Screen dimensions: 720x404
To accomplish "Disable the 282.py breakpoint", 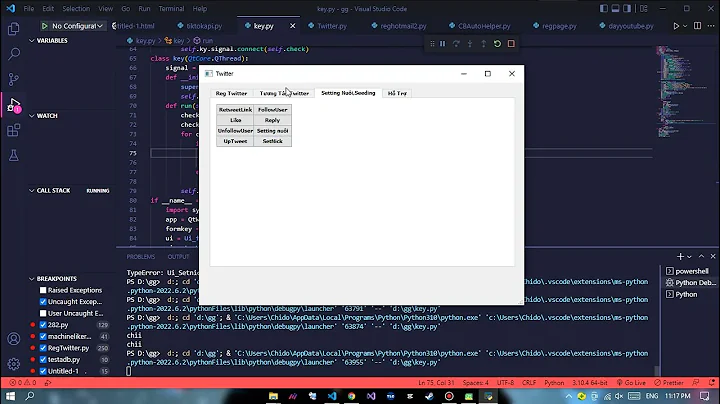I will tap(43, 325).
